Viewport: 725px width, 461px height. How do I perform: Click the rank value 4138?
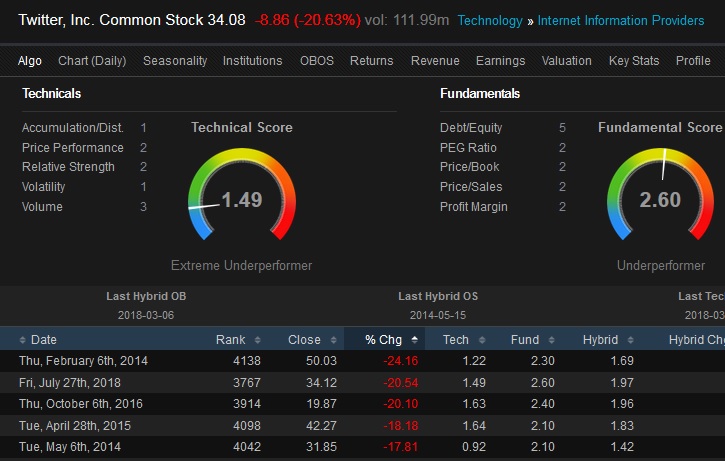tap(247, 361)
